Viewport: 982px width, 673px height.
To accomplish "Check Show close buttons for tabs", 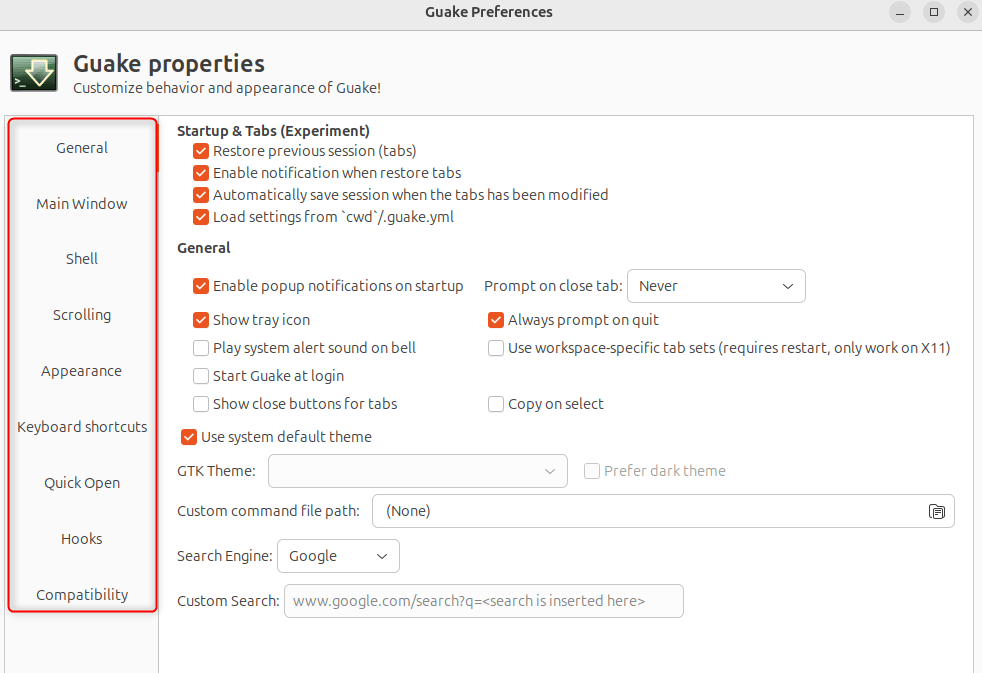I will pyautogui.click(x=201, y=404).
